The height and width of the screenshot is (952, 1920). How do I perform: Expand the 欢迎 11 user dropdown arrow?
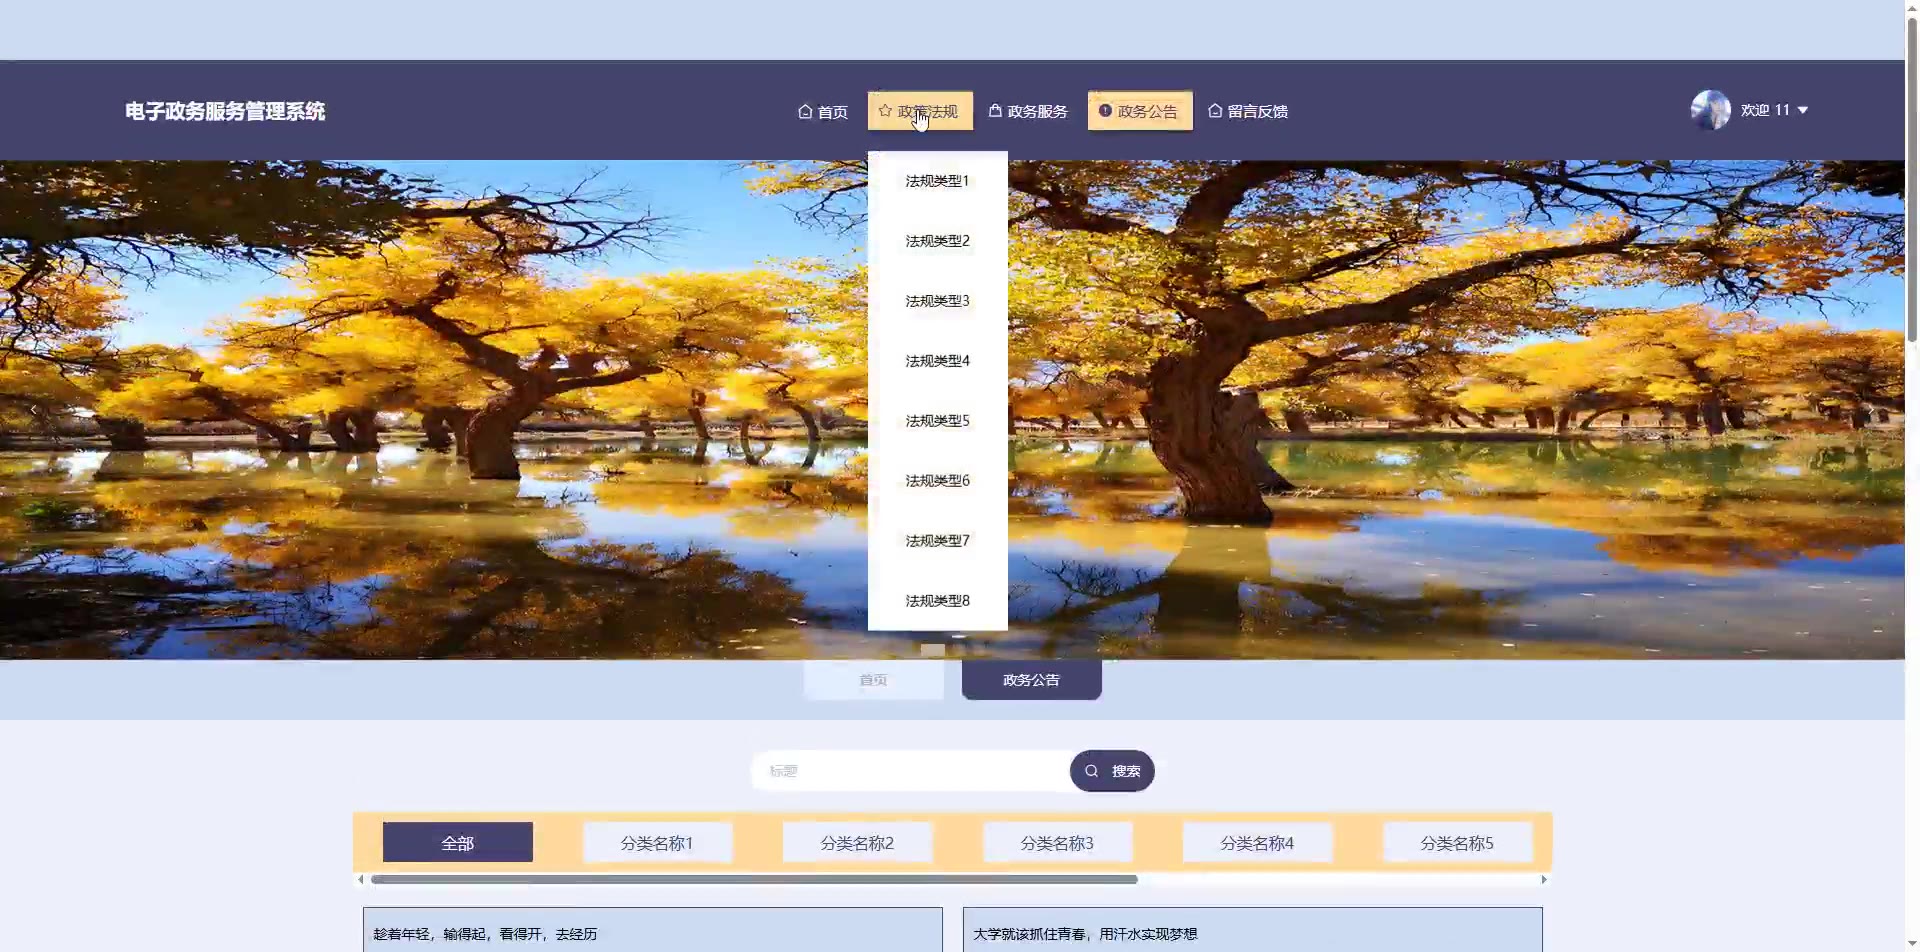(x=1803, y=110)
